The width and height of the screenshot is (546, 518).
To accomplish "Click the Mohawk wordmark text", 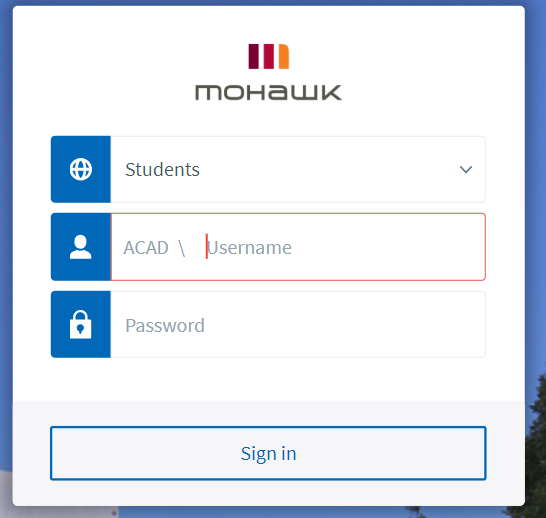I will (x=268, y=93).
